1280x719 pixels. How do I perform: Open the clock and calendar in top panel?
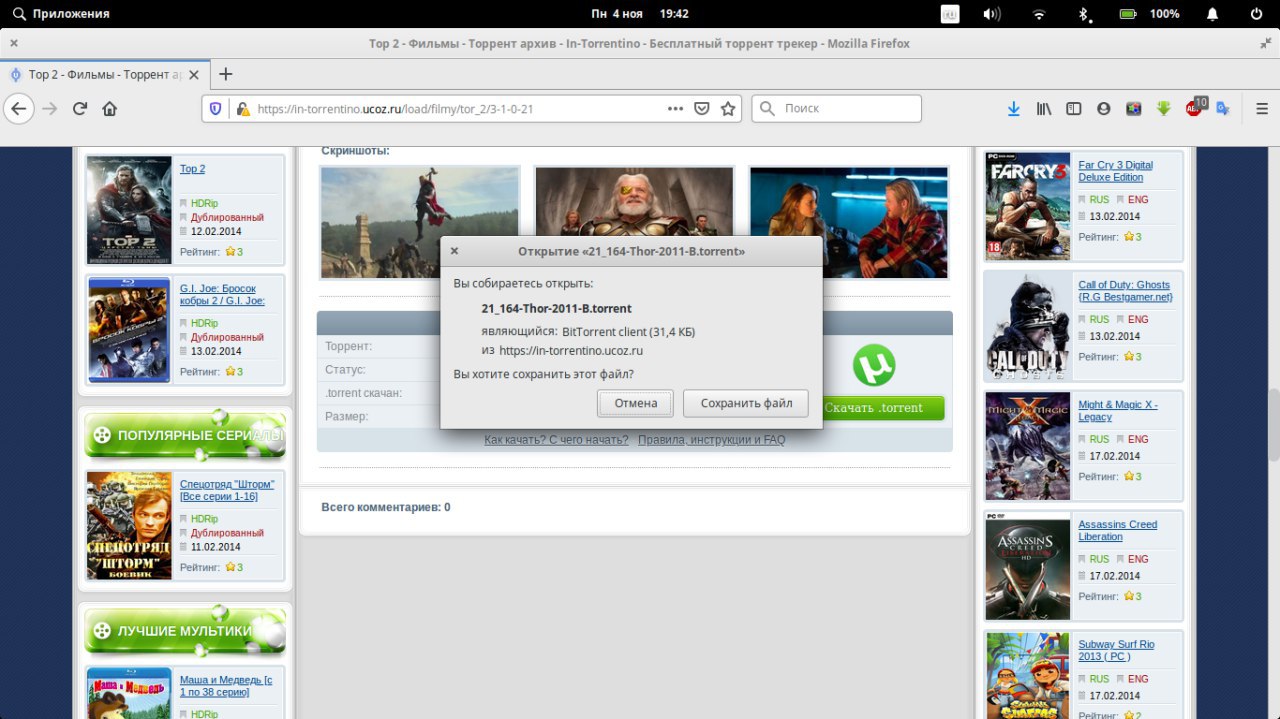pos(639,14)
